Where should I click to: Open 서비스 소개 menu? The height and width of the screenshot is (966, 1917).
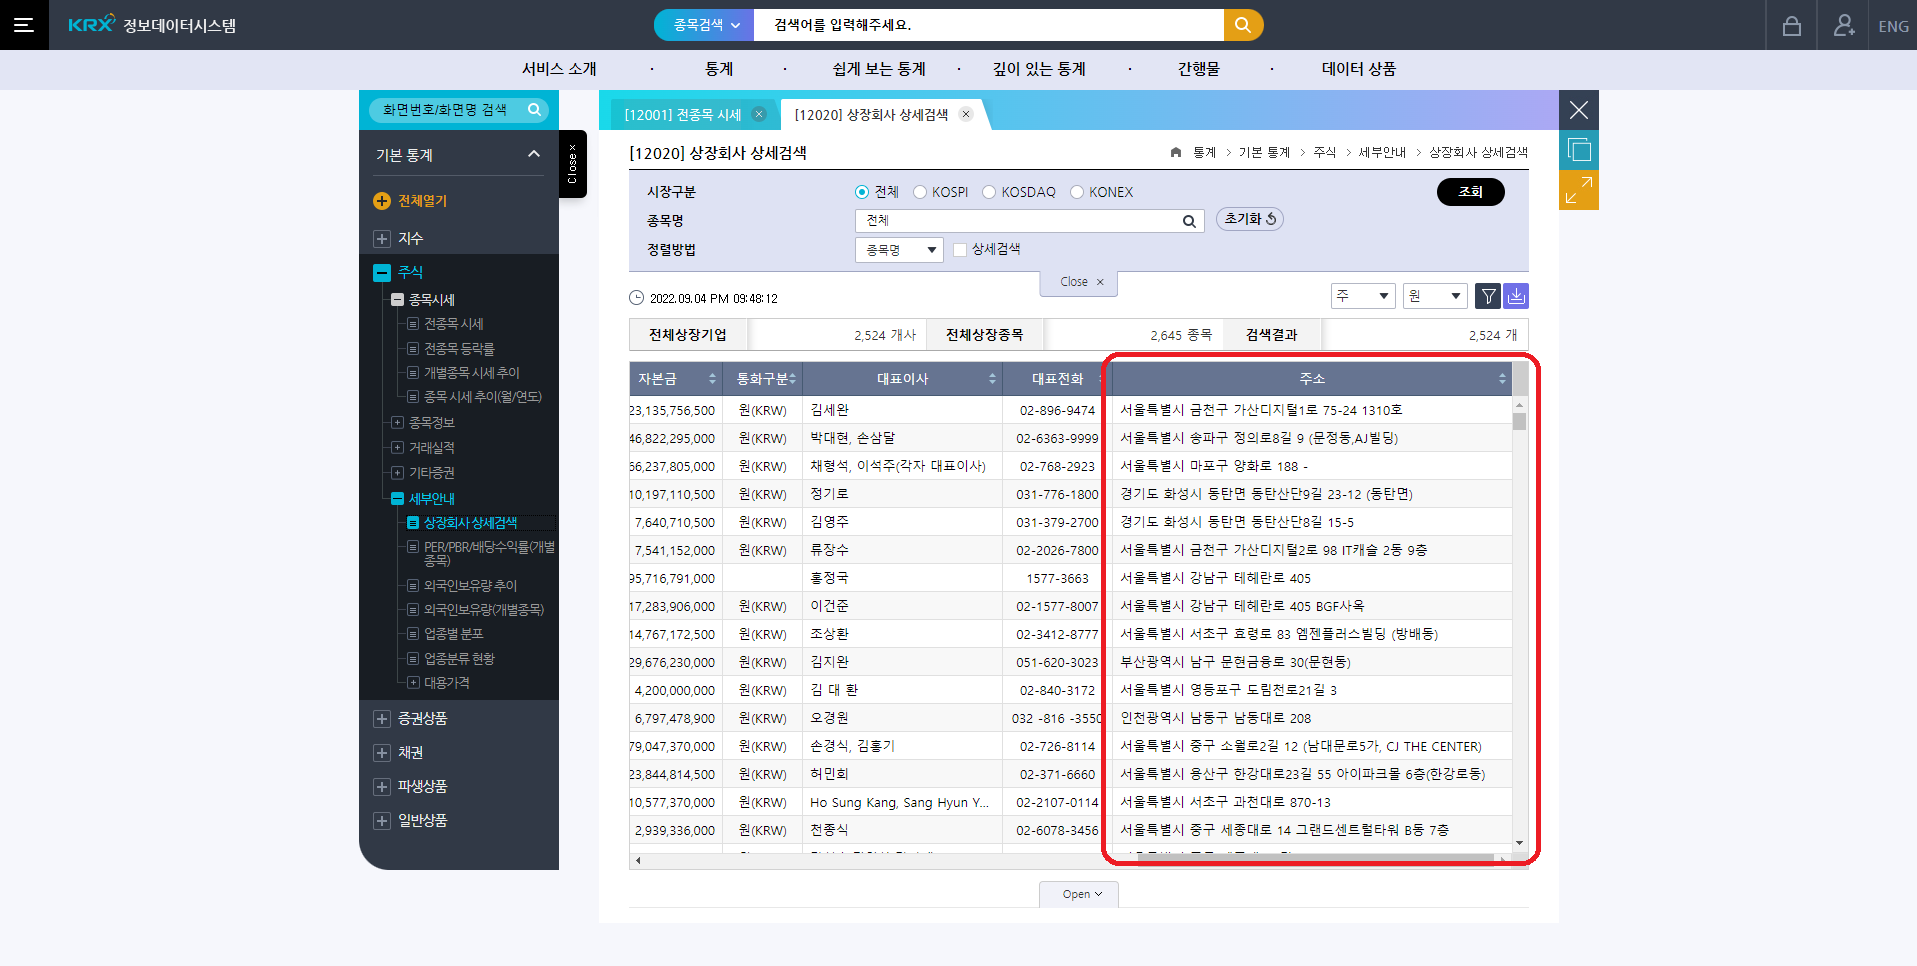pos(559,69)
